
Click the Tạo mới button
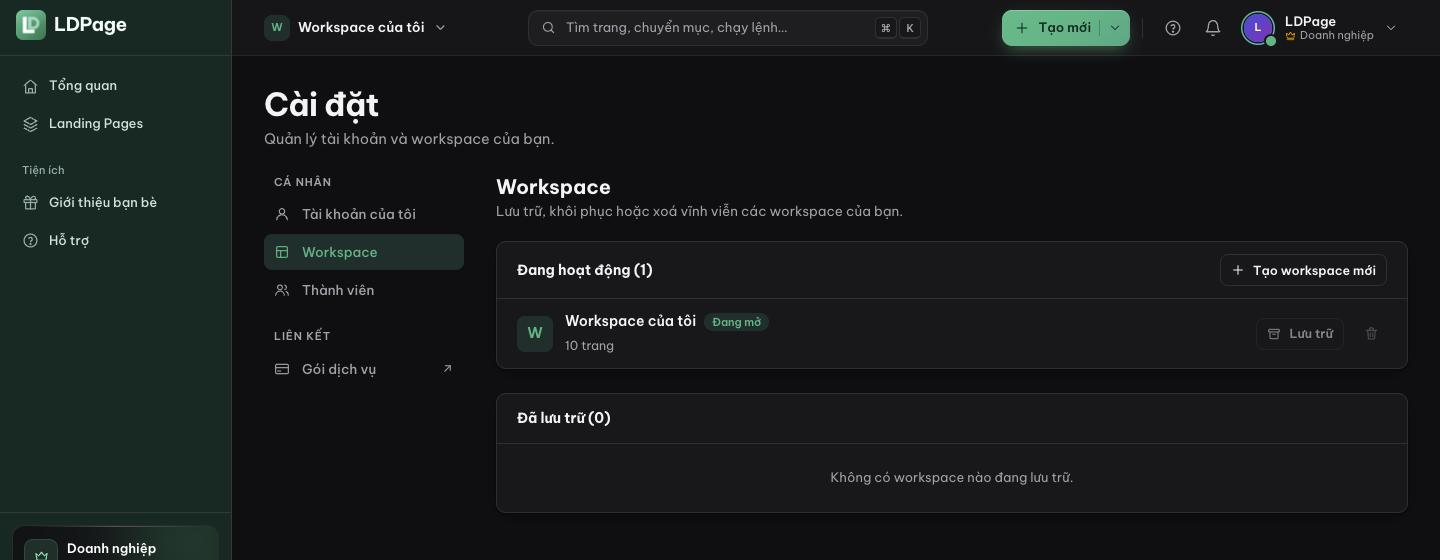pos(1052,28)
